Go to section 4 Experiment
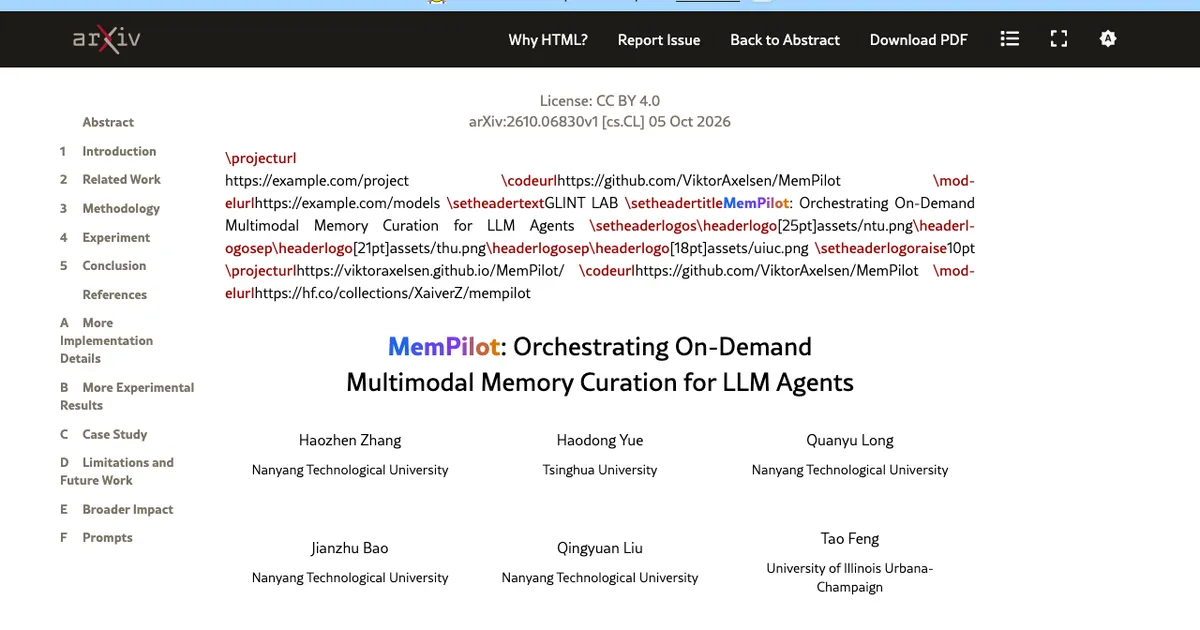 pyautogui.click(x=105, y=237)
